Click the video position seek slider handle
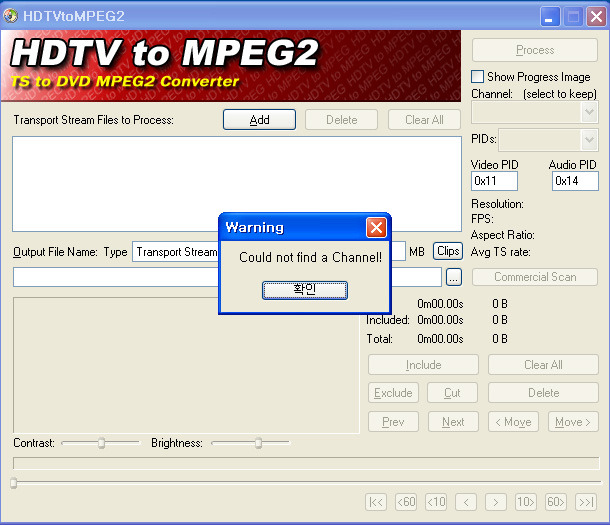The width and height of the screenshot is (610, 525). [14, 483]
